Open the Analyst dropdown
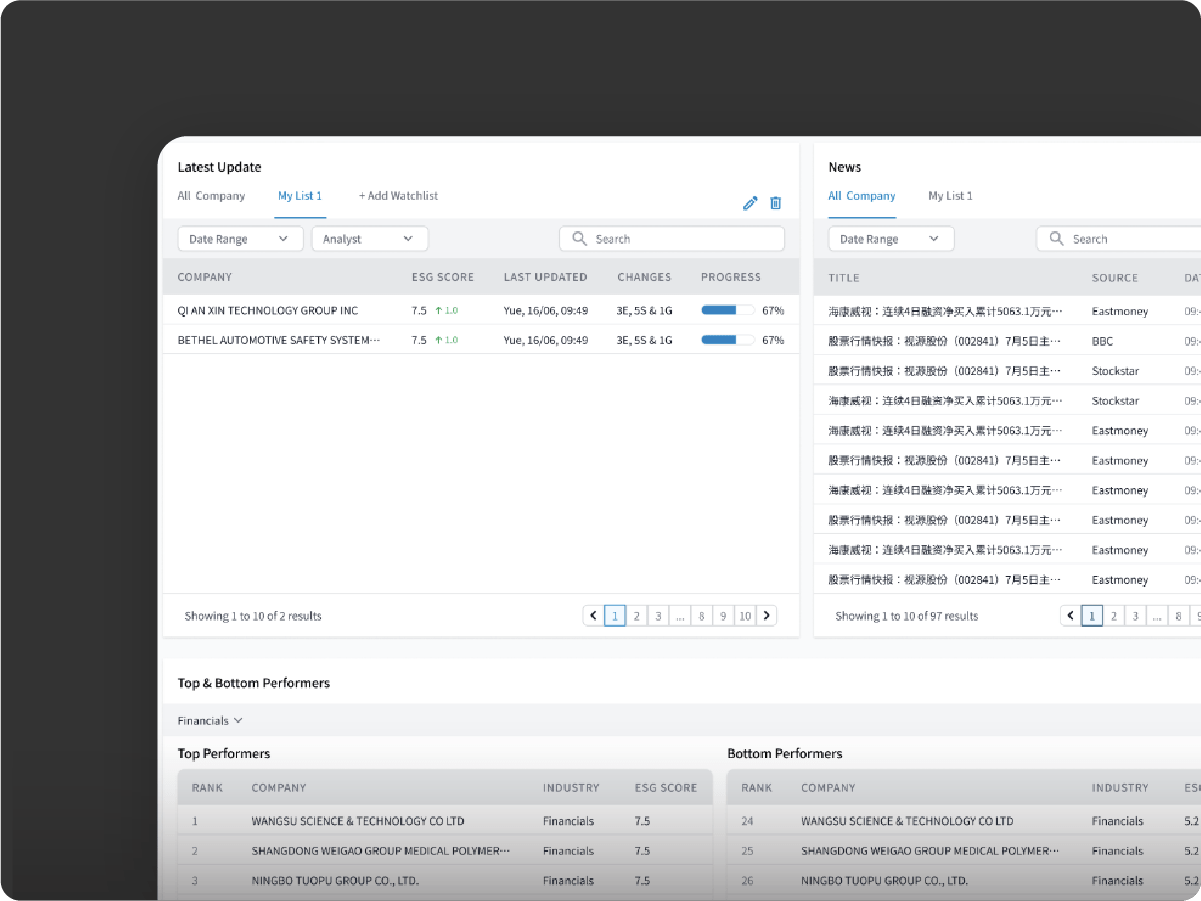The image size is (1201, 901). click(369, 238)
